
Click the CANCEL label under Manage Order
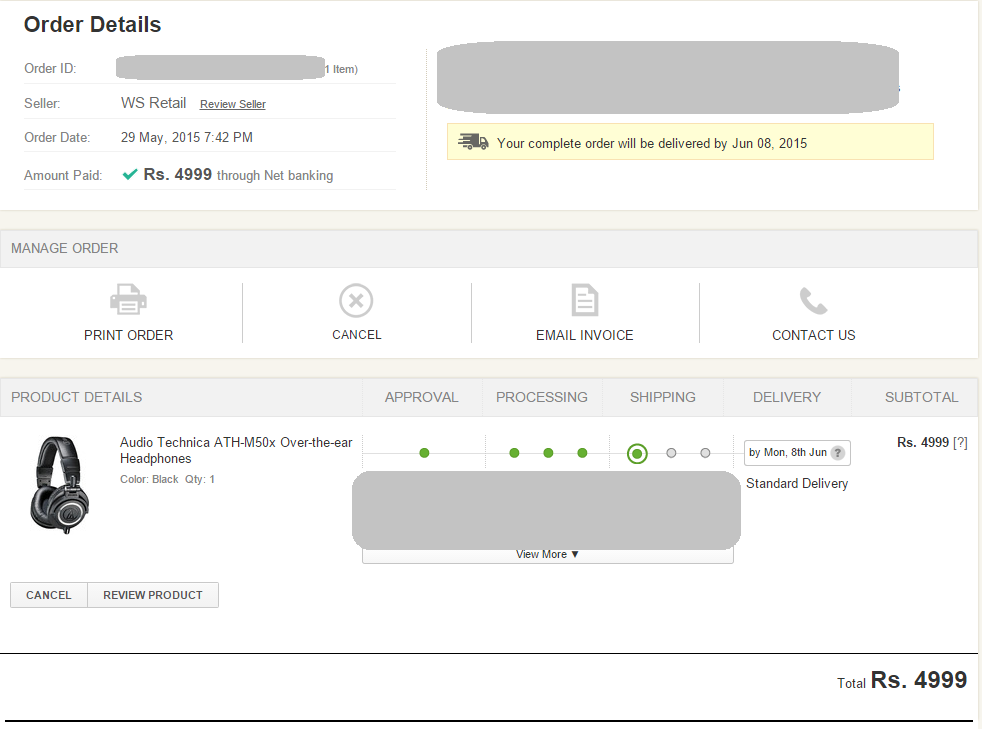(x=356, y=334)
